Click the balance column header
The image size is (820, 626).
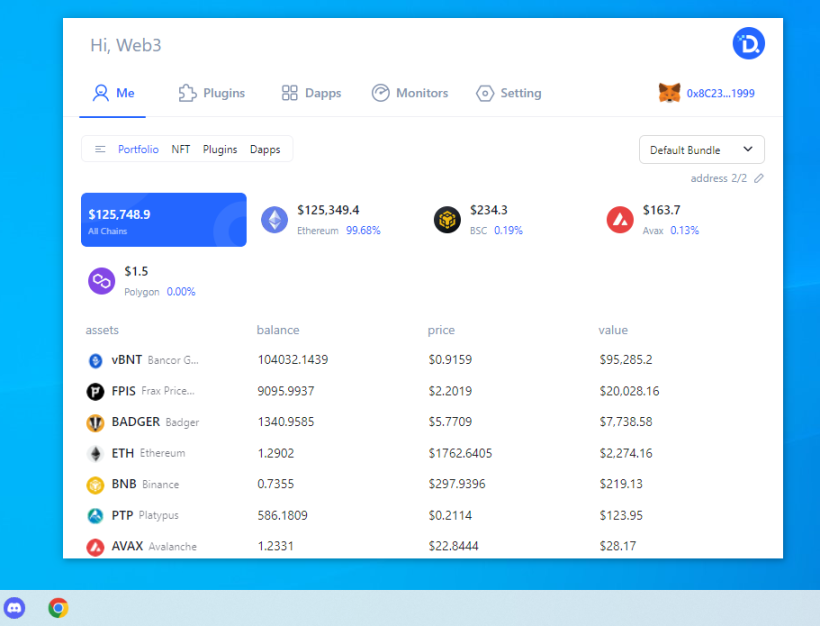click(278, 330)
